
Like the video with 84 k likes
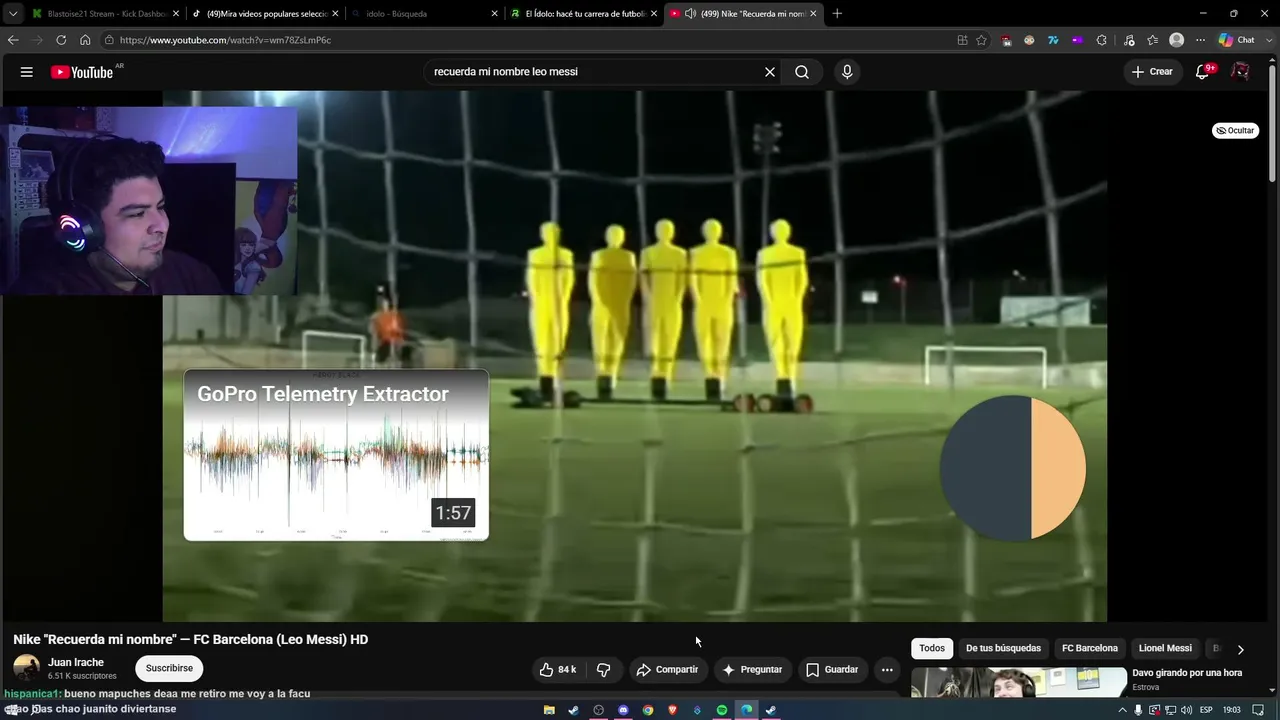click(x=558, y=670)
